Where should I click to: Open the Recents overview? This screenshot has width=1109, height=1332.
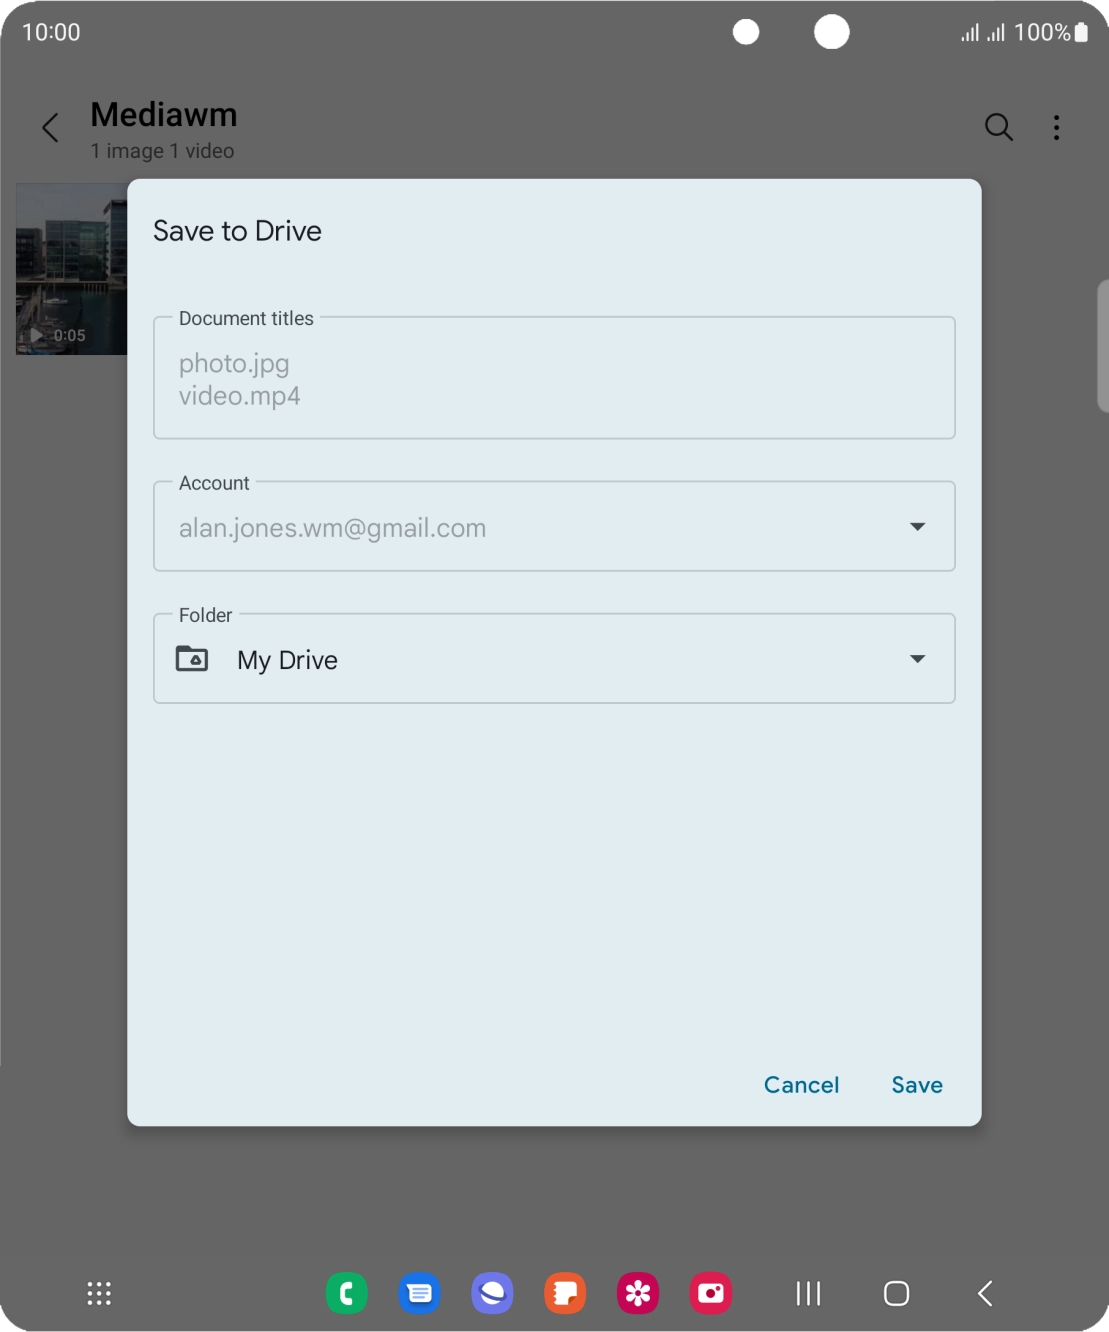point(807,1293)
